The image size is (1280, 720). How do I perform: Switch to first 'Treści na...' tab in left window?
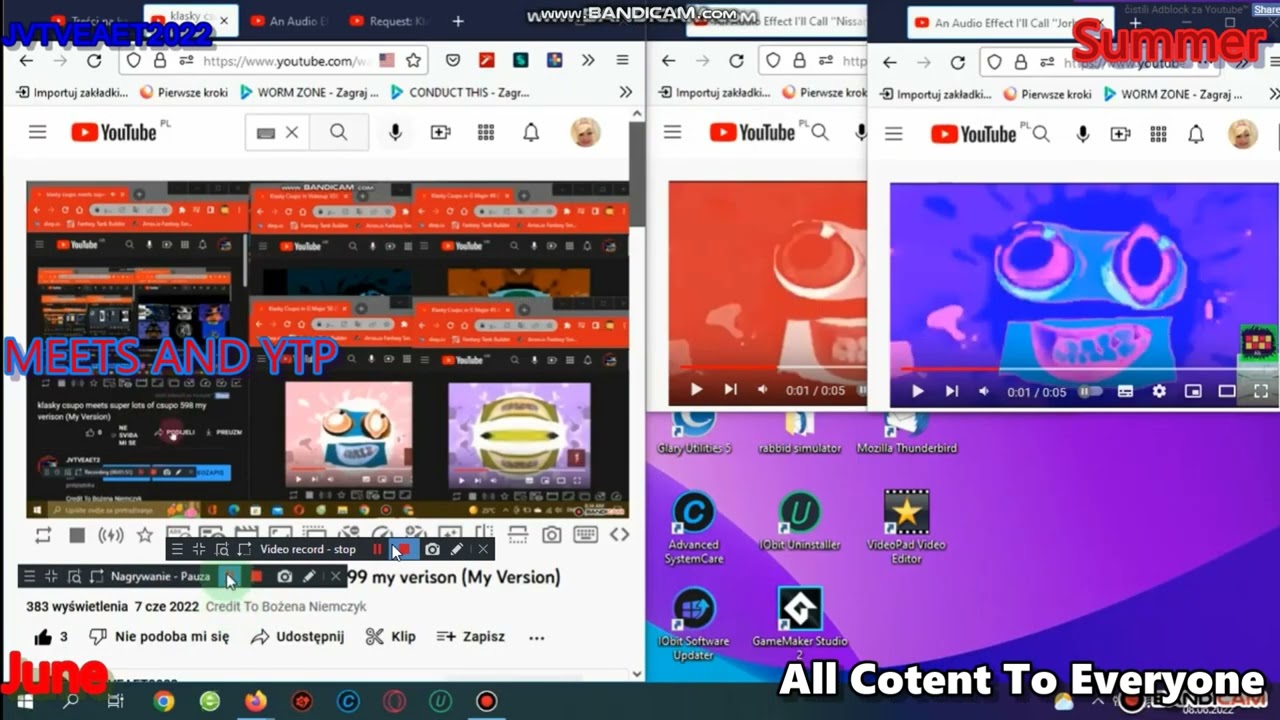pos(90,21)
